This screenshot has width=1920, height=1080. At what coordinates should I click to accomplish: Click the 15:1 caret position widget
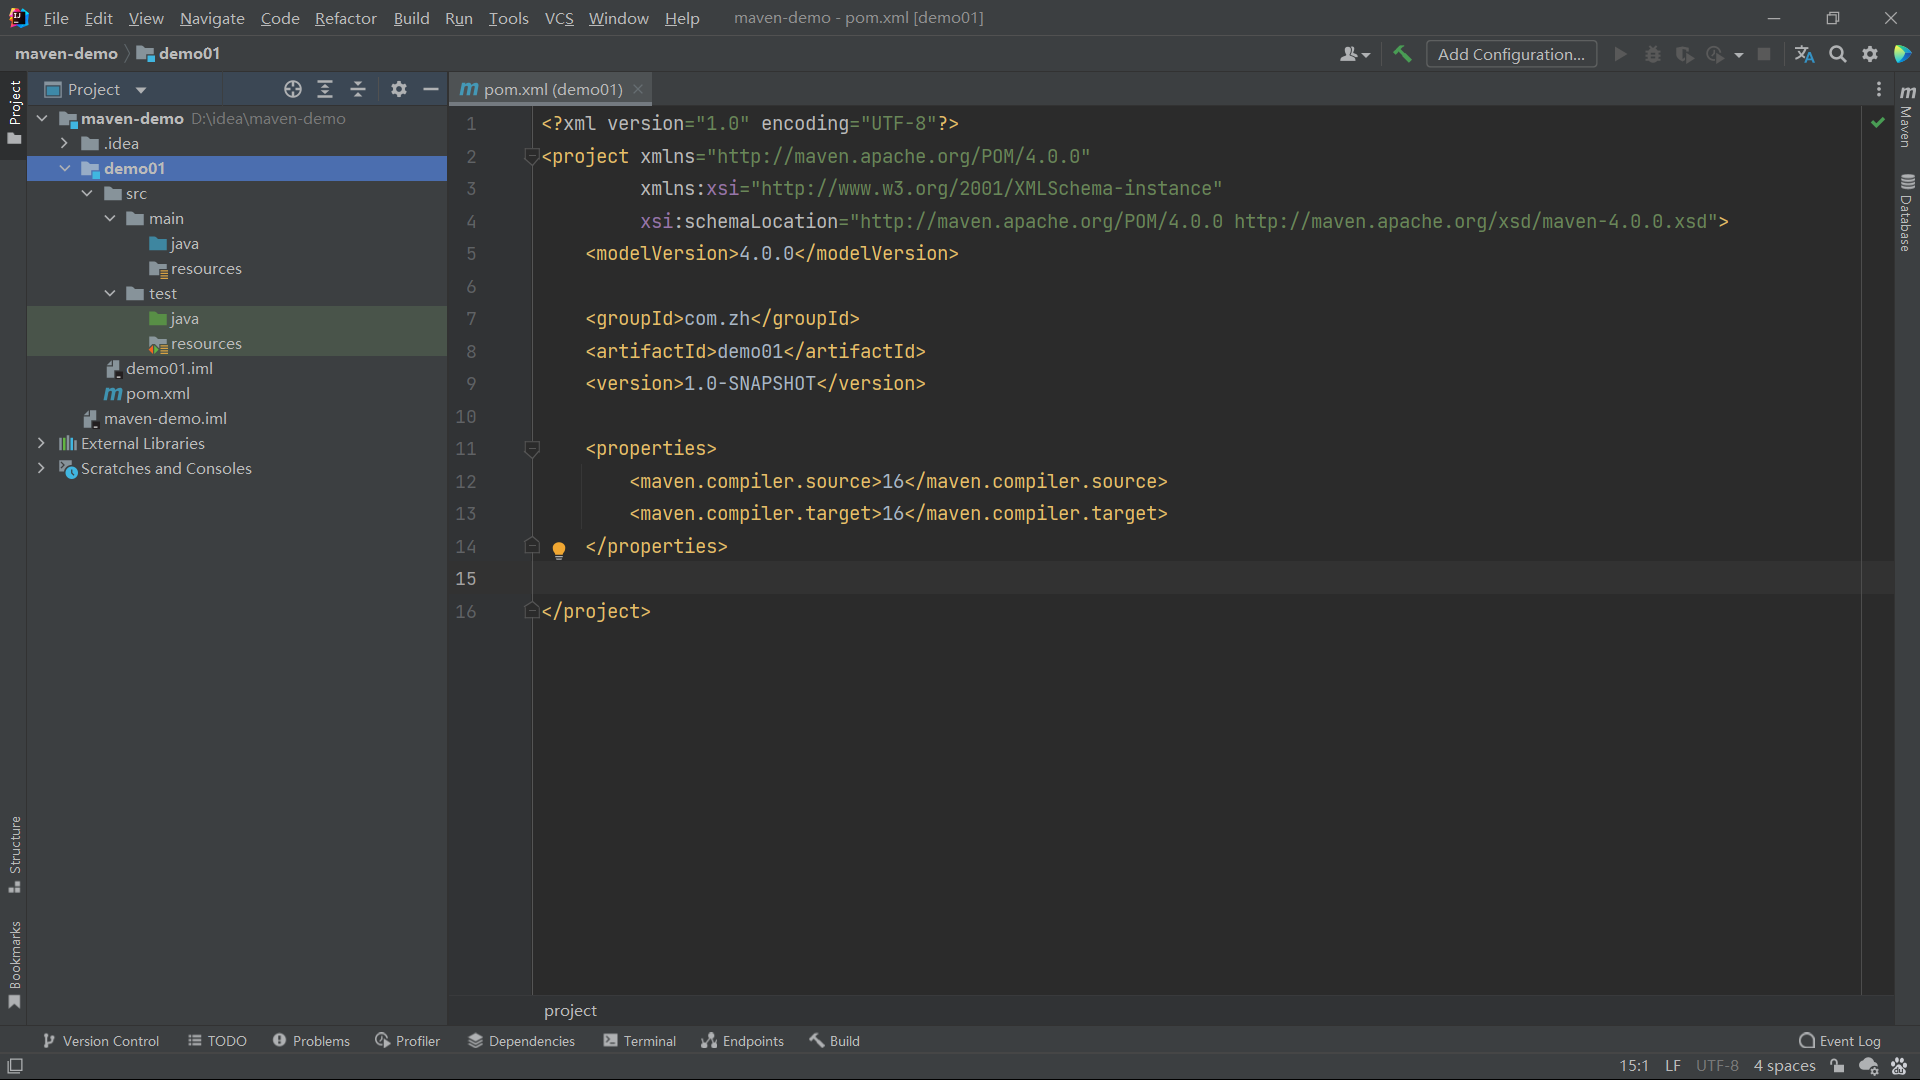pos(1634,1066)
